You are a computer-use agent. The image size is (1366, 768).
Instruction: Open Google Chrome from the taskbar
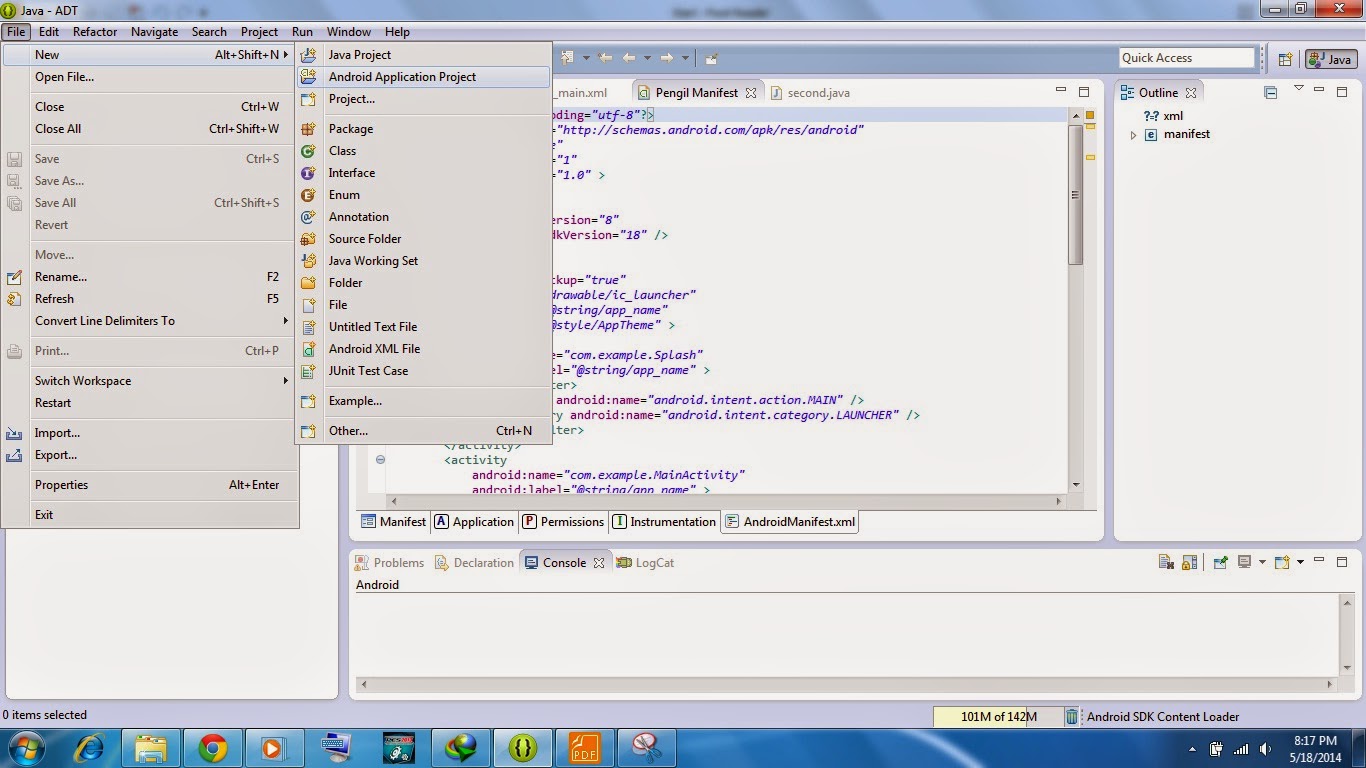[x=212, y=748]
